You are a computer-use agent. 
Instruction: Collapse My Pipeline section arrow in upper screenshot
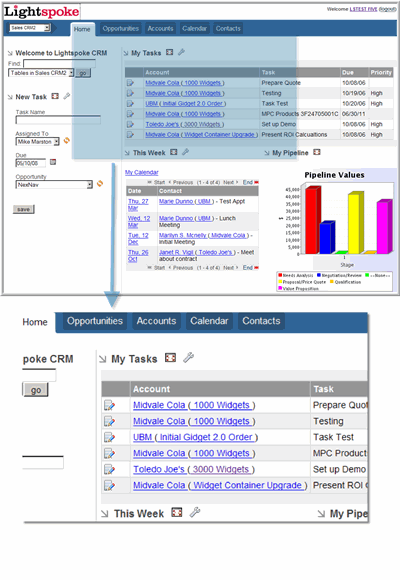[267, 153]
